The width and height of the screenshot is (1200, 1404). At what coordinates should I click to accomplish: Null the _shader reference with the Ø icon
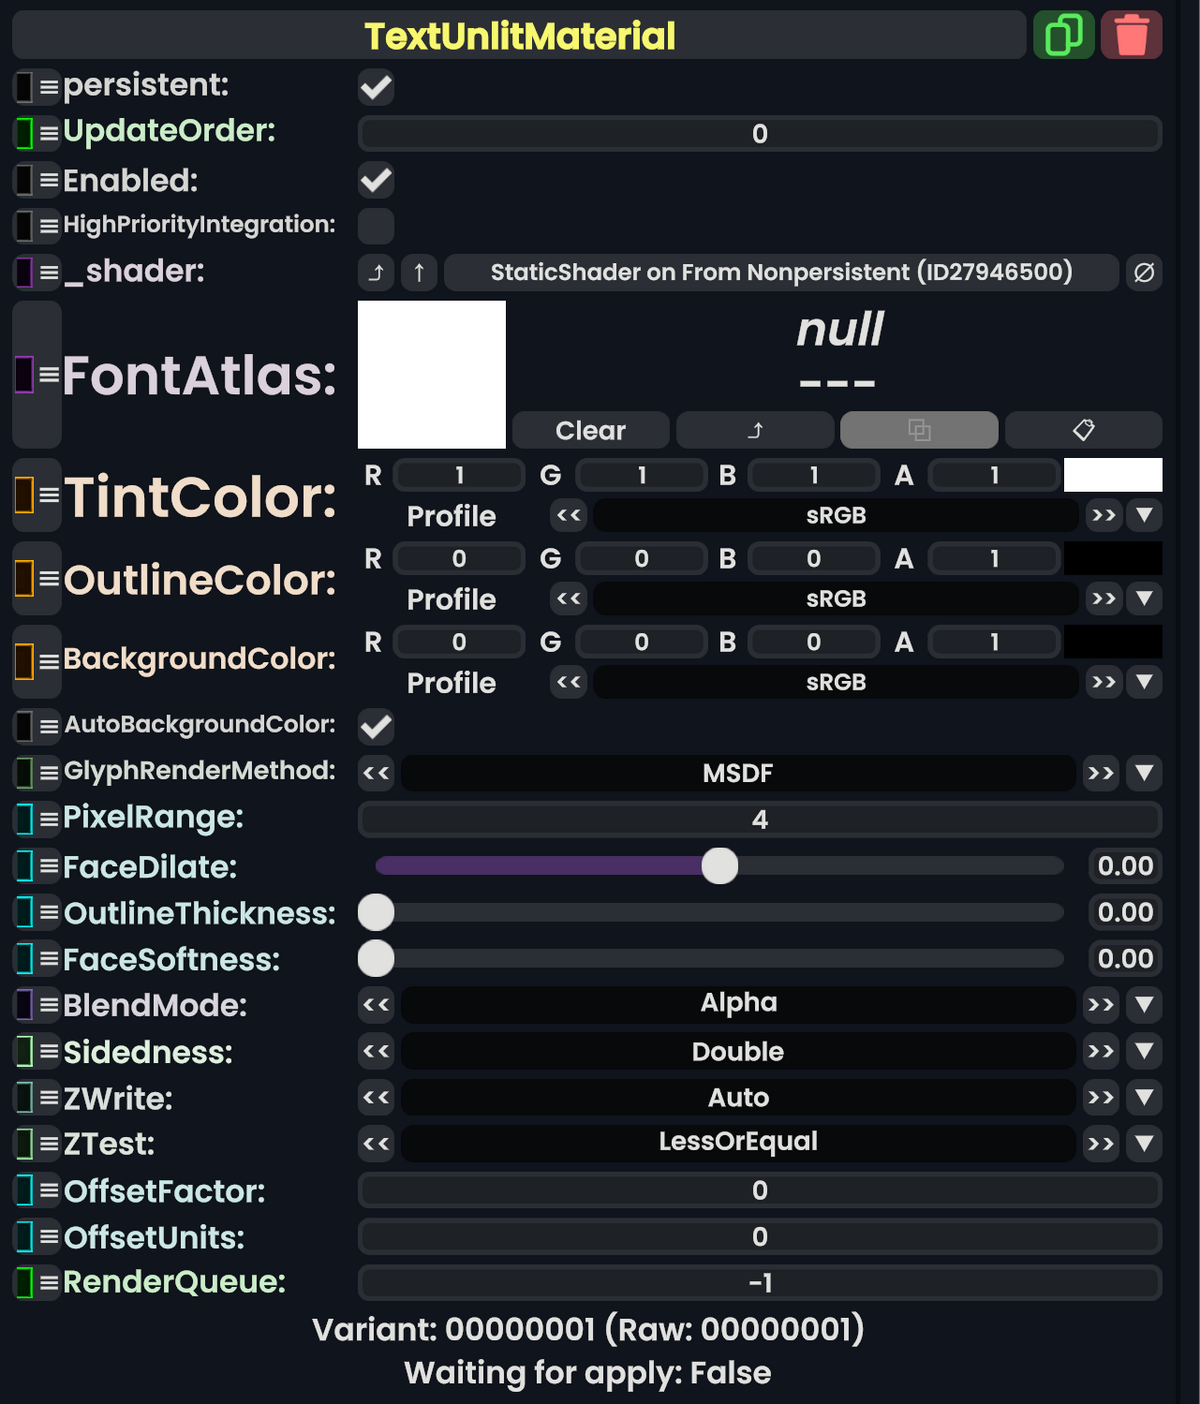point(1145,272)
